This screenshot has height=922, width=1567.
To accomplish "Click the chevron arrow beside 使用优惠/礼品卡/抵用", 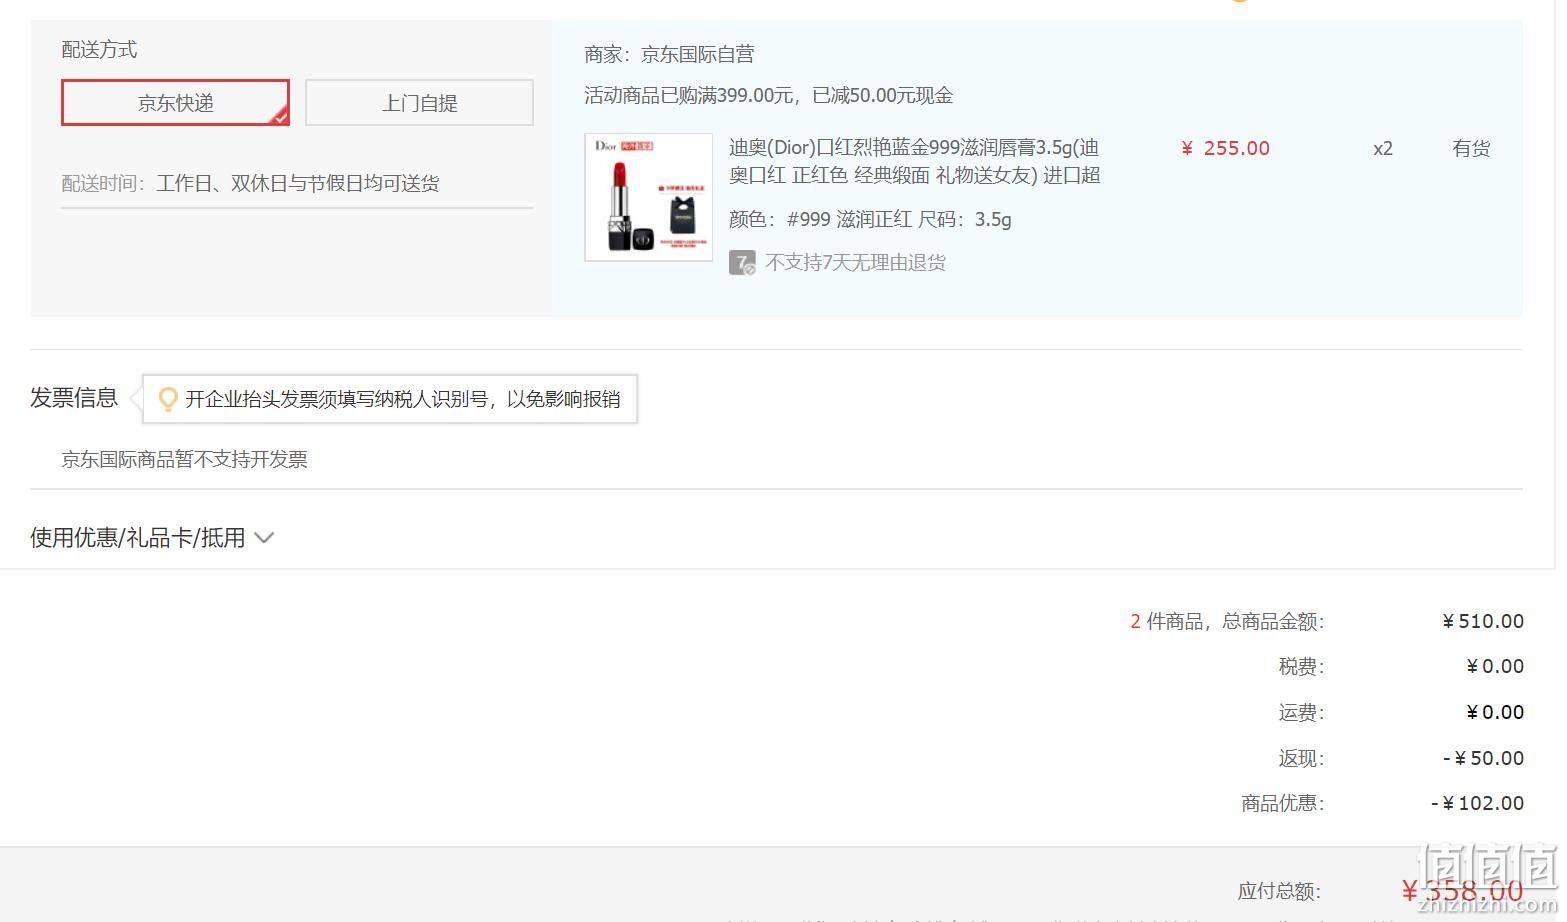I will (x=264, y=538).
